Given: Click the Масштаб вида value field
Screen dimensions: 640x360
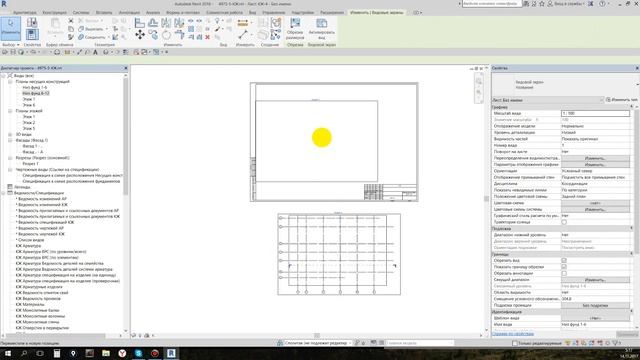Looking at the screenshot, I should pos(596,113).
